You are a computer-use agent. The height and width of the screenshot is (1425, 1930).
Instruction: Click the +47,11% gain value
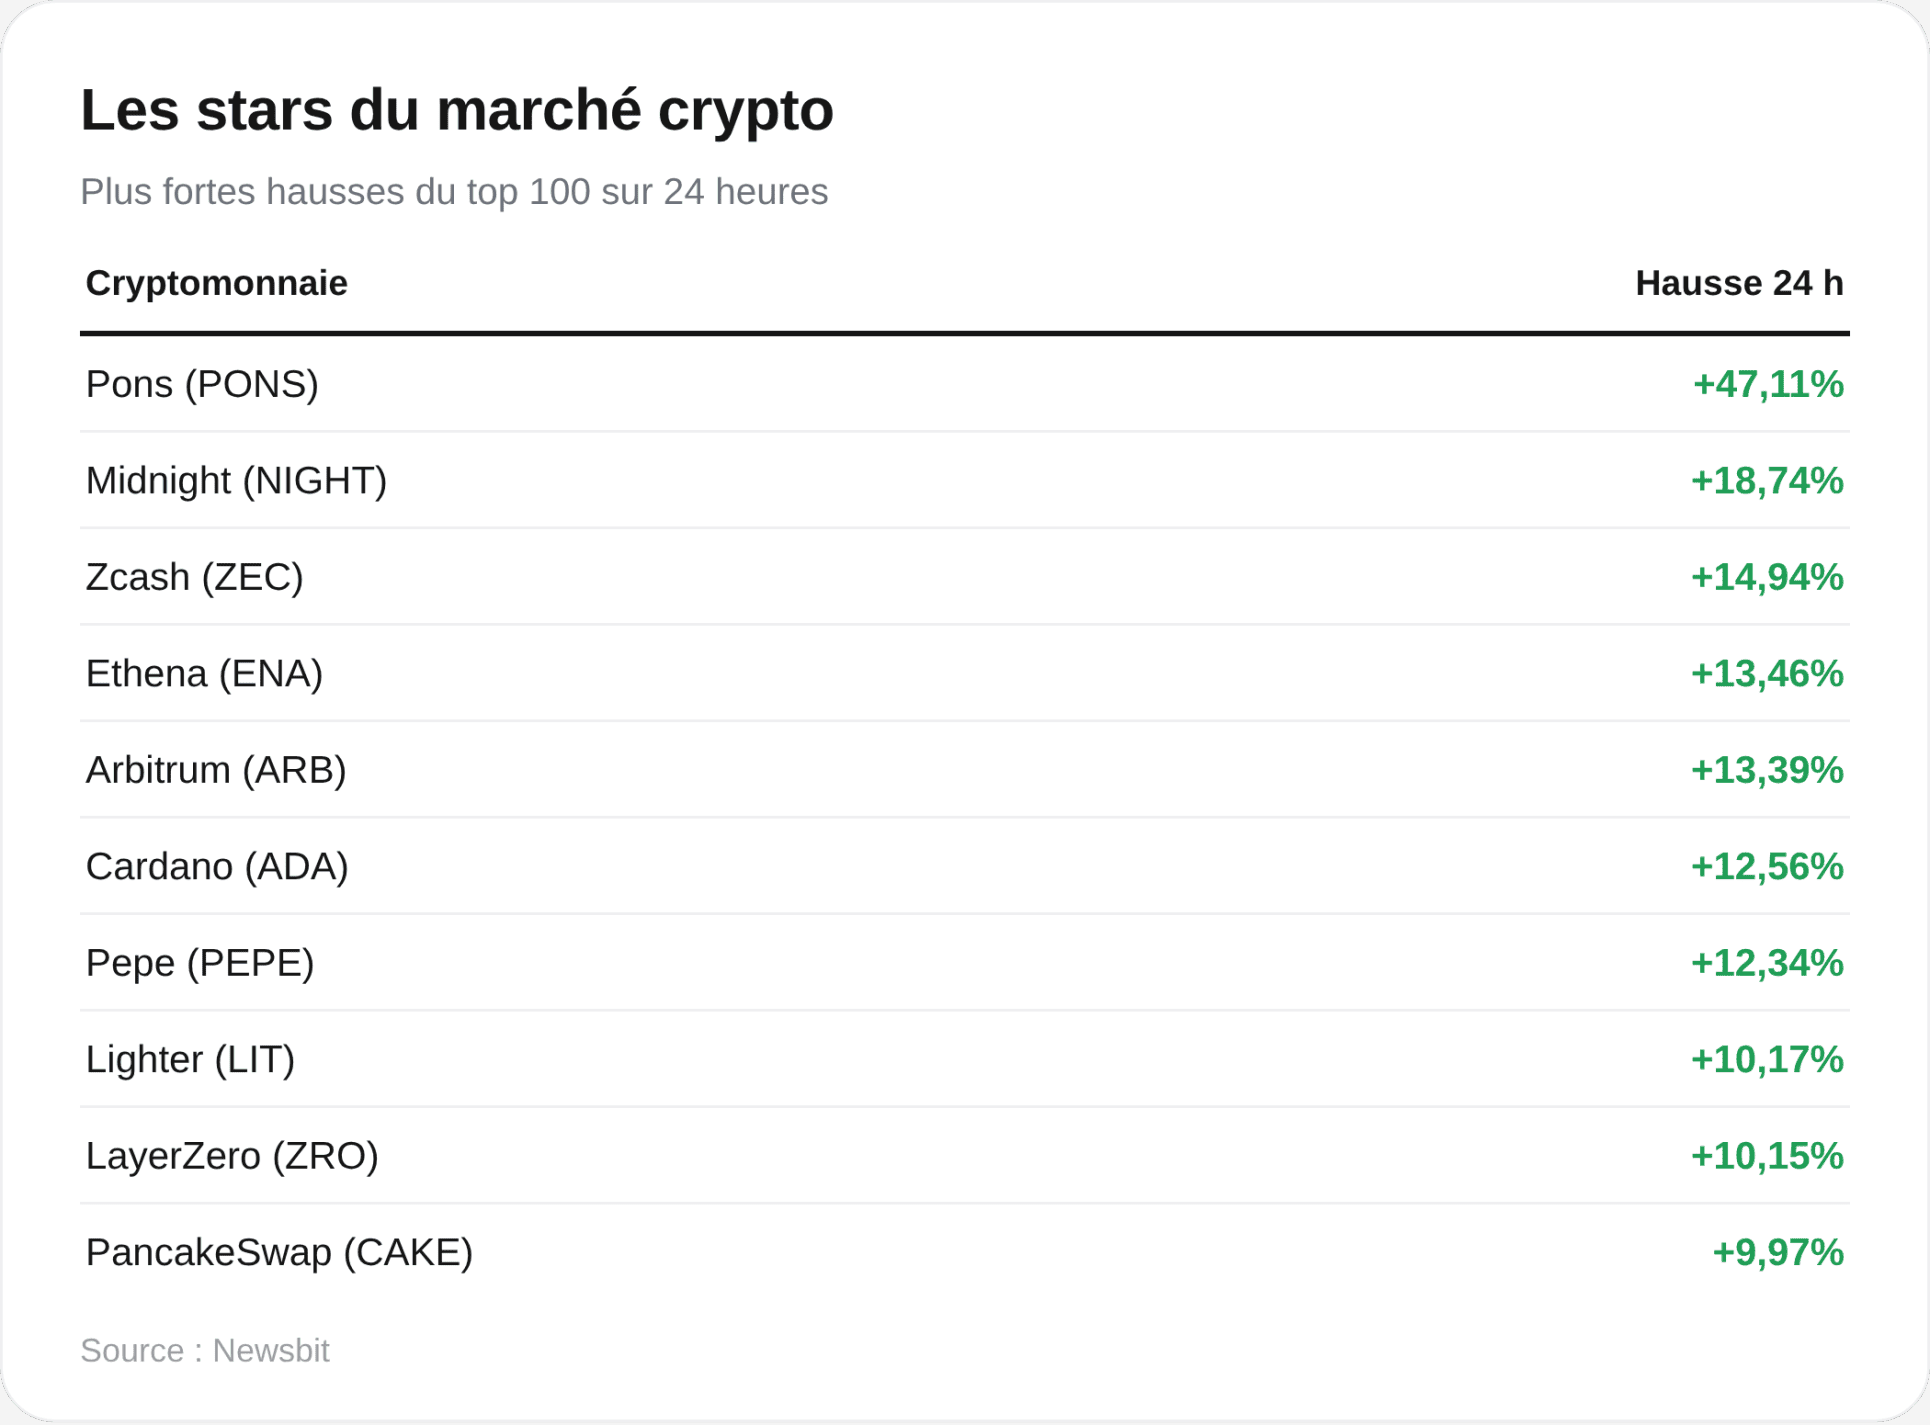click(1767, 384)
